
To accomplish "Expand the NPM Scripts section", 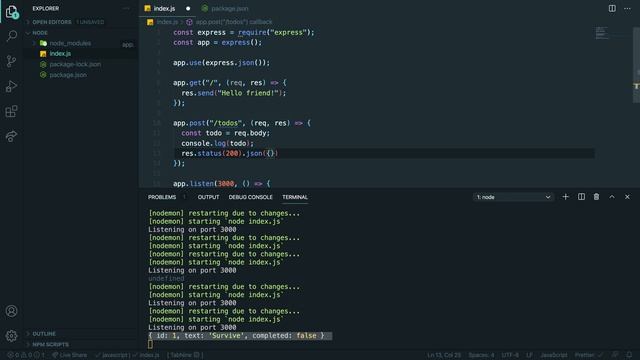I will 81,344.
